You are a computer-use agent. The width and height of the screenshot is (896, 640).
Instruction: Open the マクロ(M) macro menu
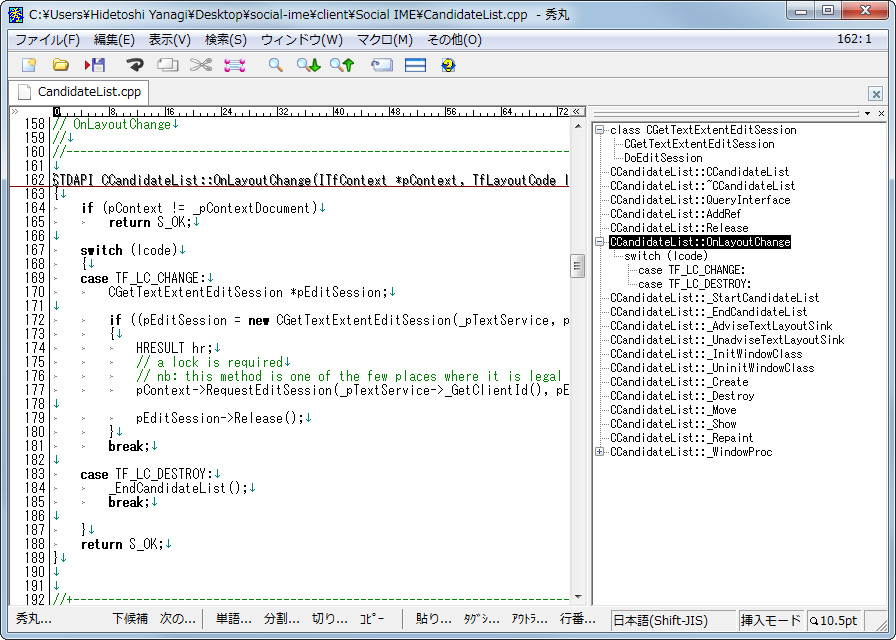pyautogui.click(x=384, y=40)
